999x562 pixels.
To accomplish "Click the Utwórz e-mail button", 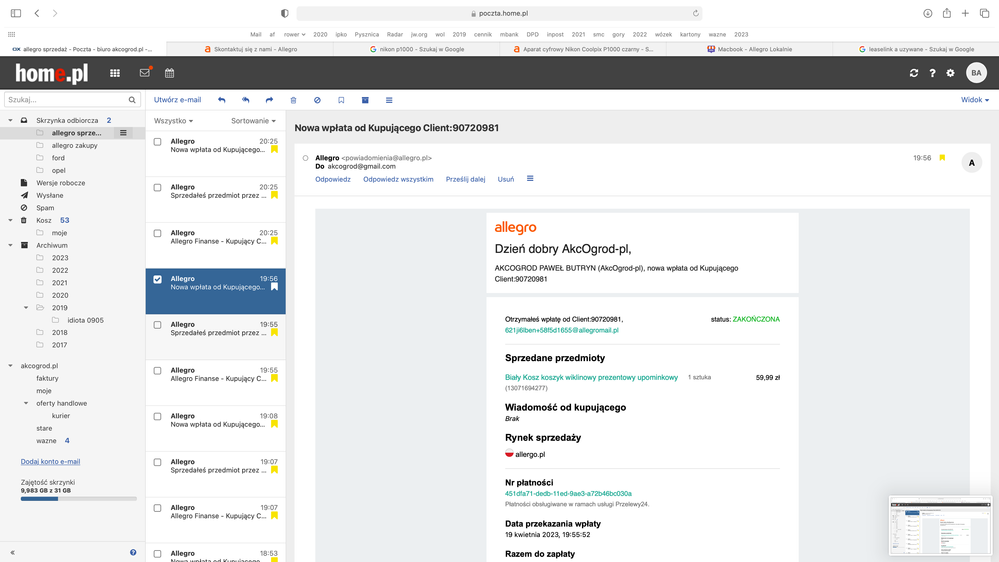I will point(177,100).
